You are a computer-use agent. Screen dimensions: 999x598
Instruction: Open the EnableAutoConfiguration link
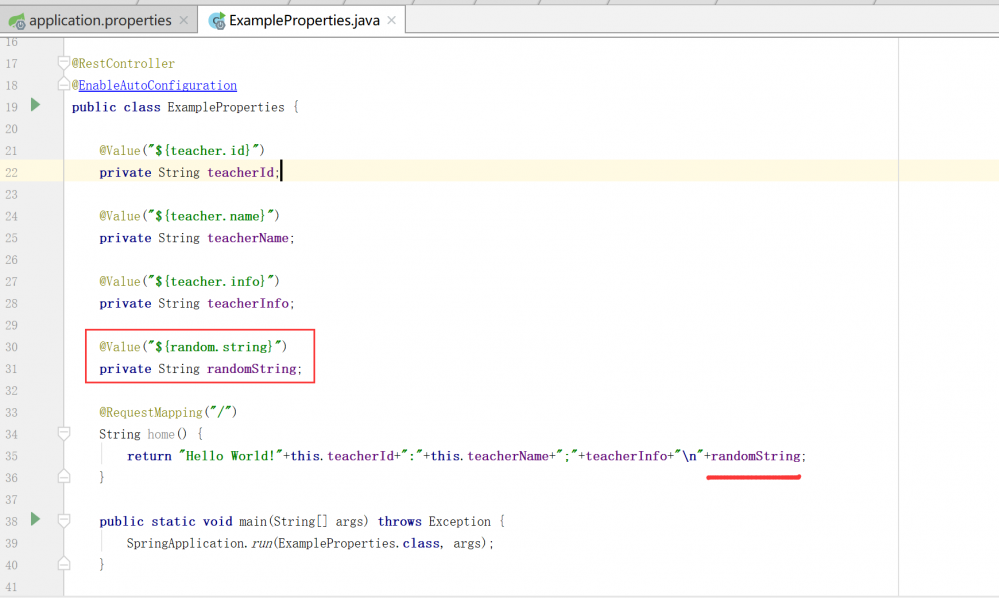(x=157, y=85)
